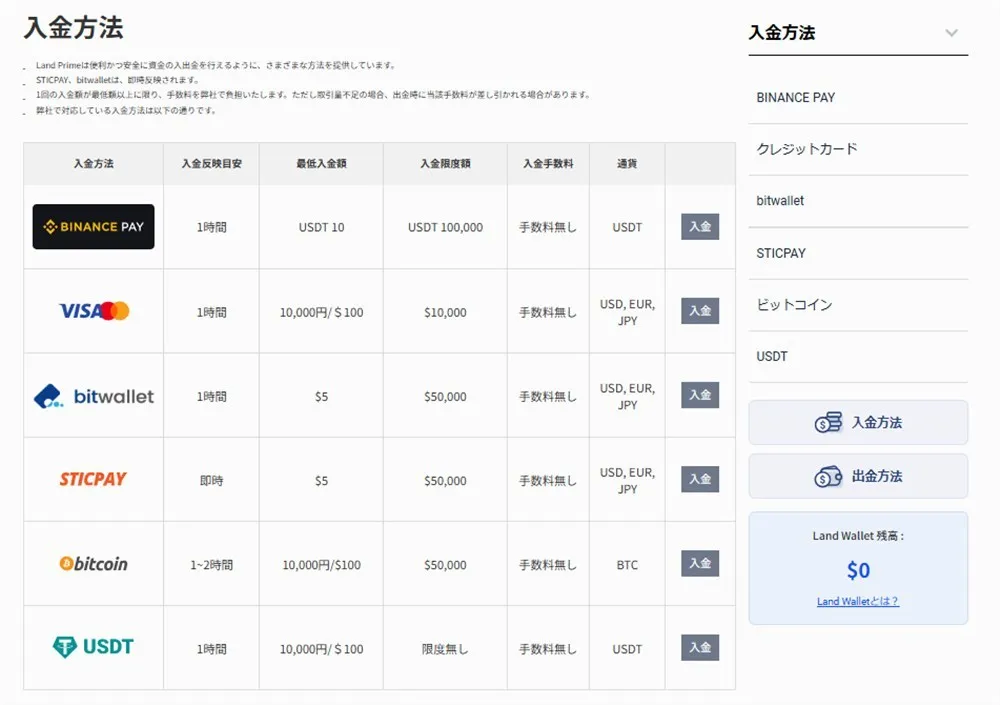Click the Land Wallet 残高 label

click(858, 536)
